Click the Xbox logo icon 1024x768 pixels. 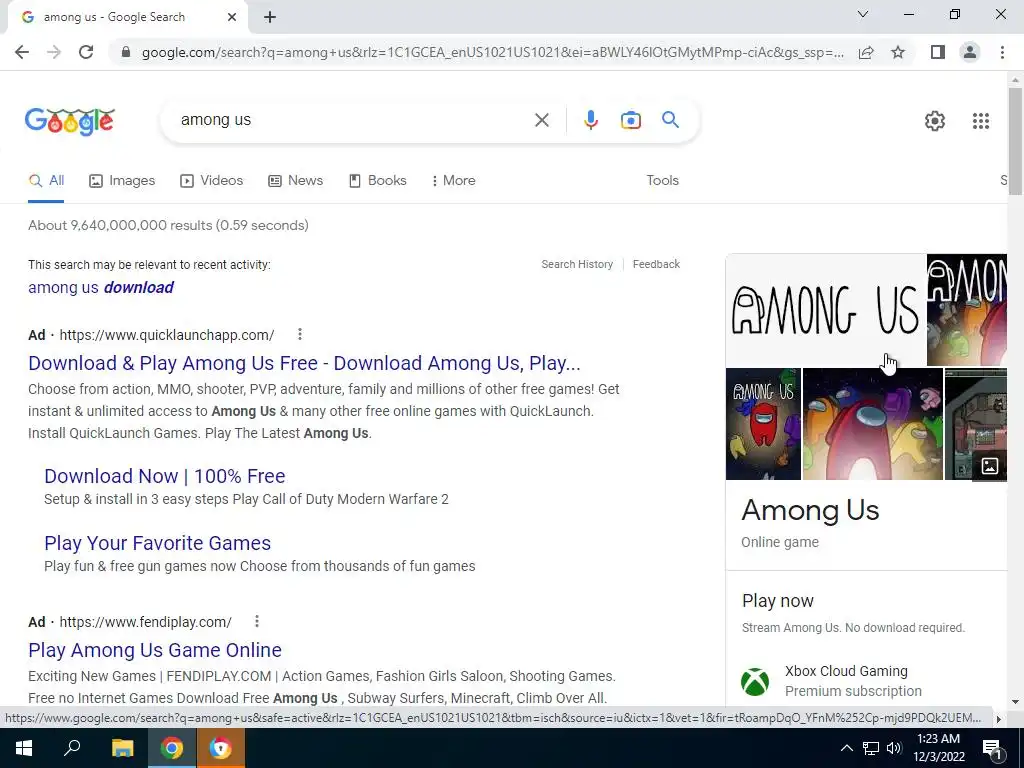754,681
